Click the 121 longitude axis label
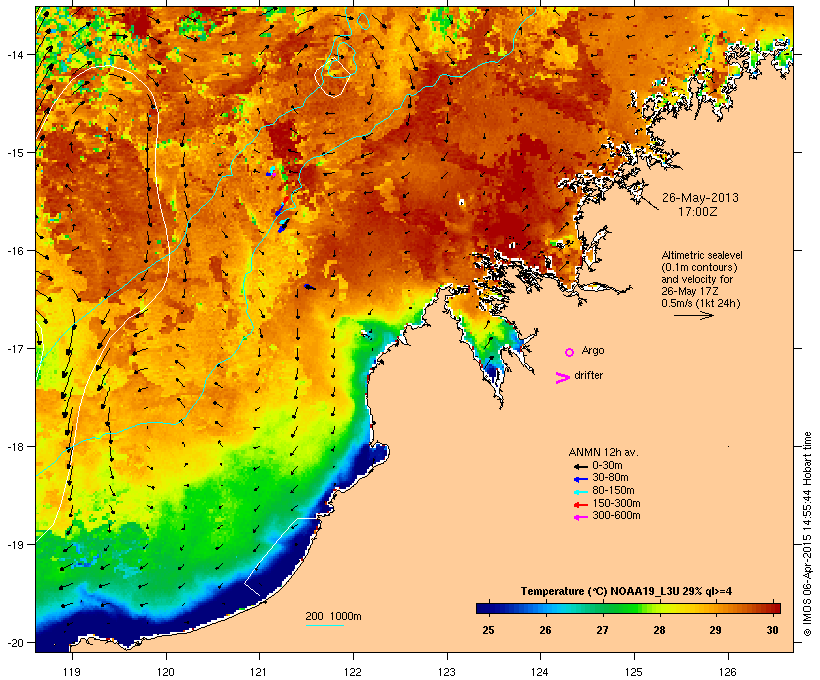The width and height of the screenshot is (820, 680). [x=259, y=672]
